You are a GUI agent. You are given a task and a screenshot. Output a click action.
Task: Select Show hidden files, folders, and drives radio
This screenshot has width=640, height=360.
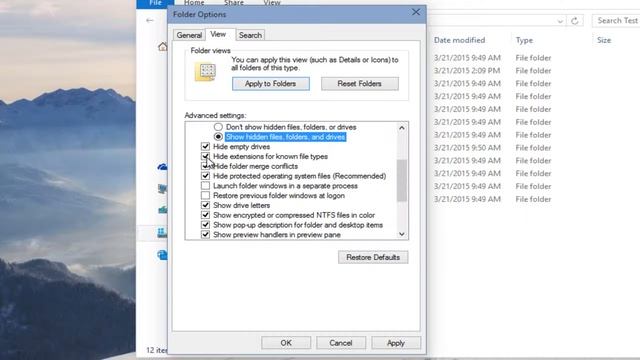218,137
